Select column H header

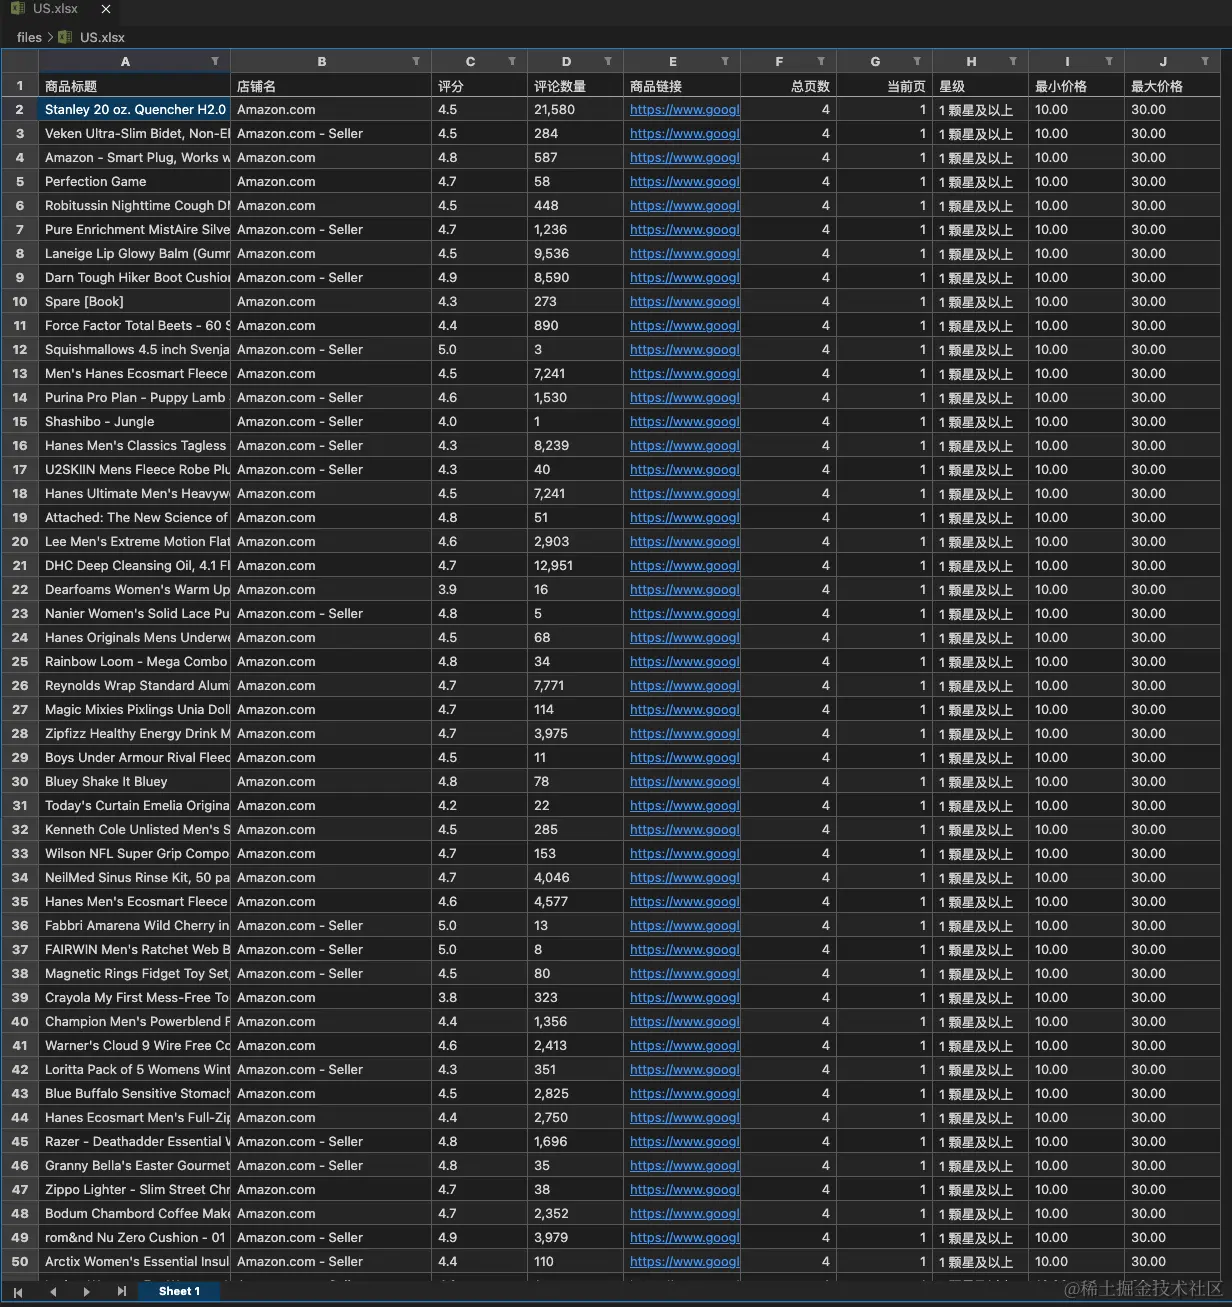(x=971, y=62)
